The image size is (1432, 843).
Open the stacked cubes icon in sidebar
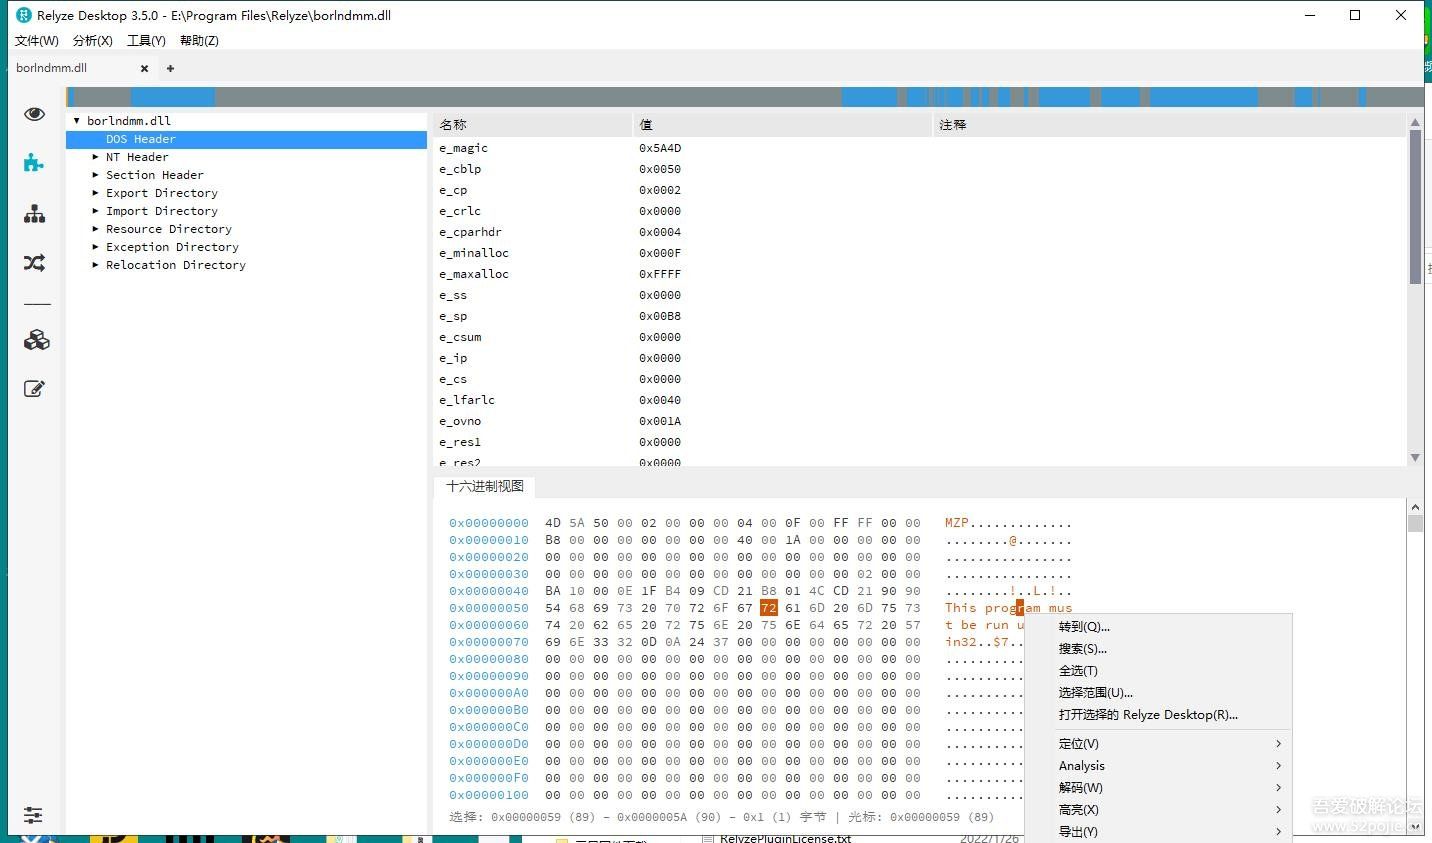coord(36,340)
